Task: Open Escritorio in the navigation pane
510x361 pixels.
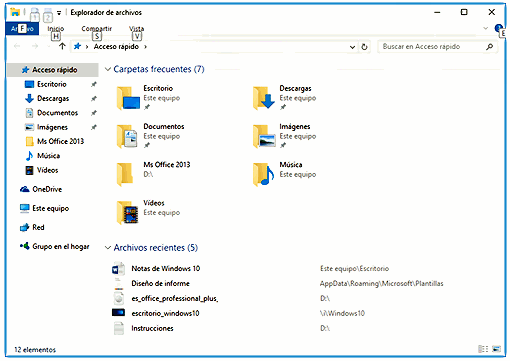Action: [52, 84]
